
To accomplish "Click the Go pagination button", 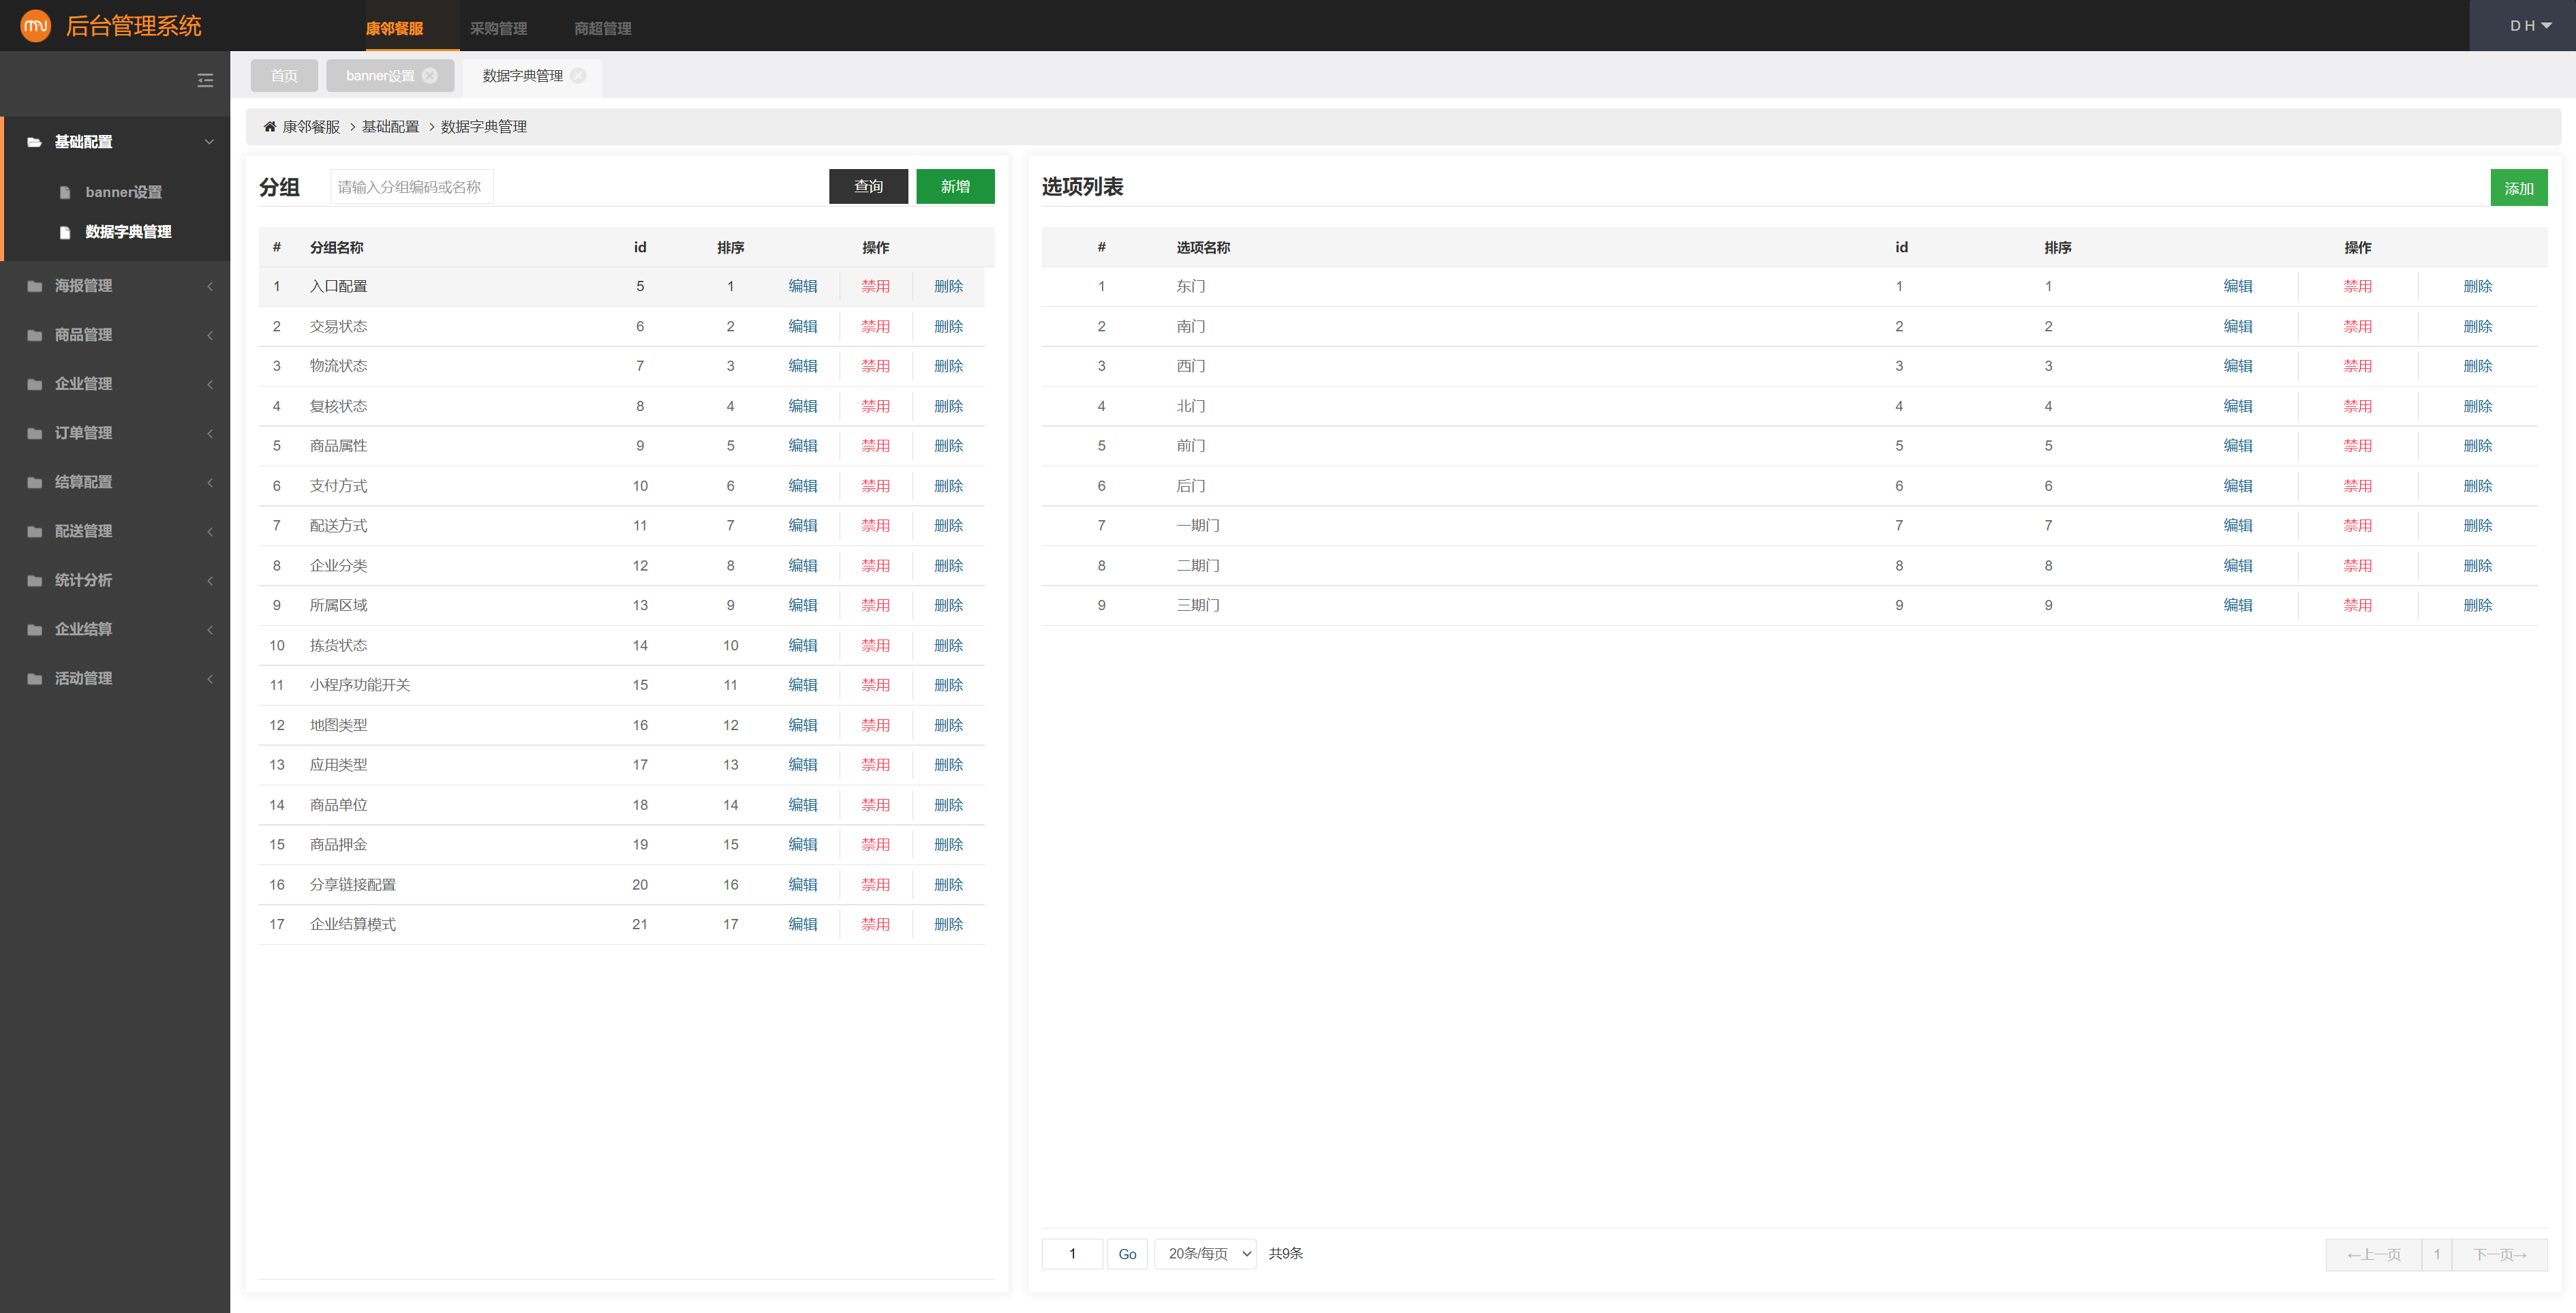I will 1127,1254.
